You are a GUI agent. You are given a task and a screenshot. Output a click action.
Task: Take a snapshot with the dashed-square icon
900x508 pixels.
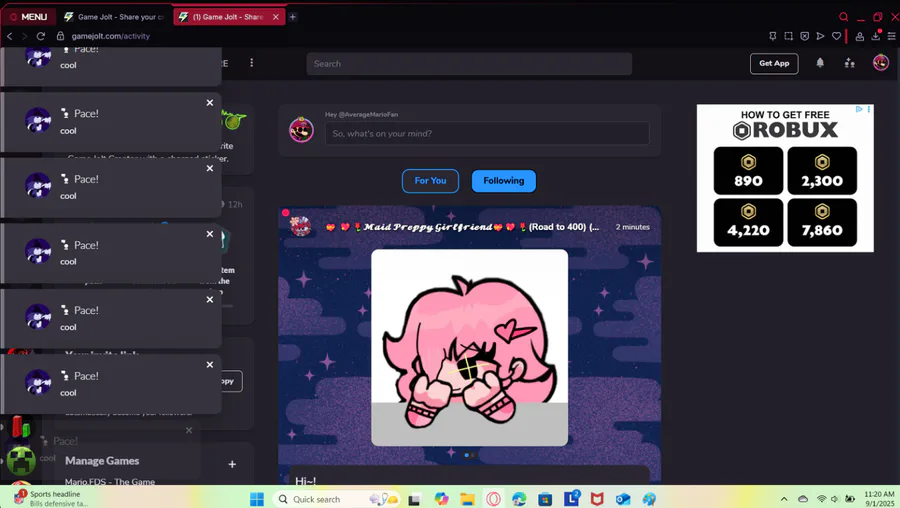tap(789, 36)
